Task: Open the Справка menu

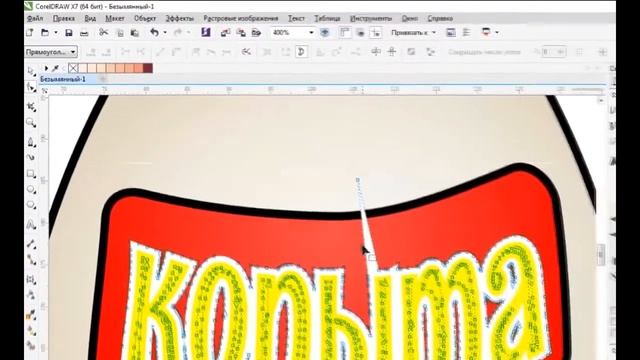Action: tap(440, 18)
